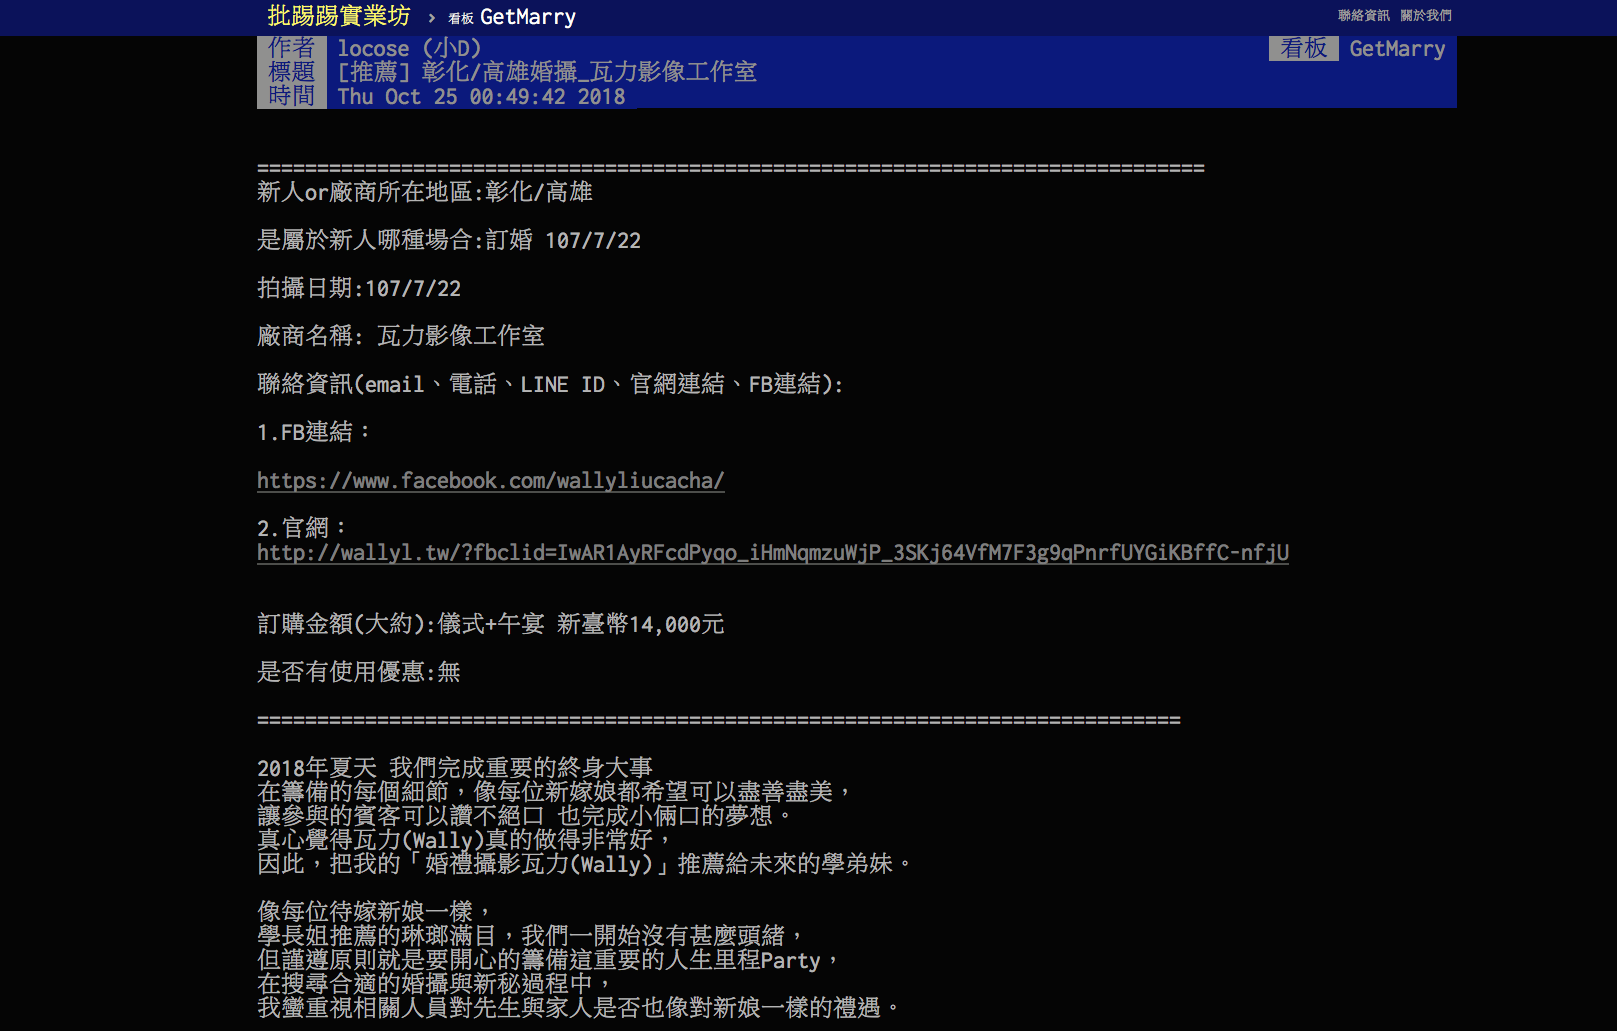Click line starting 但謹遵原則就是要開心的籌備
Screen dimensions: 1617x1031
click(x=549, y=960)
